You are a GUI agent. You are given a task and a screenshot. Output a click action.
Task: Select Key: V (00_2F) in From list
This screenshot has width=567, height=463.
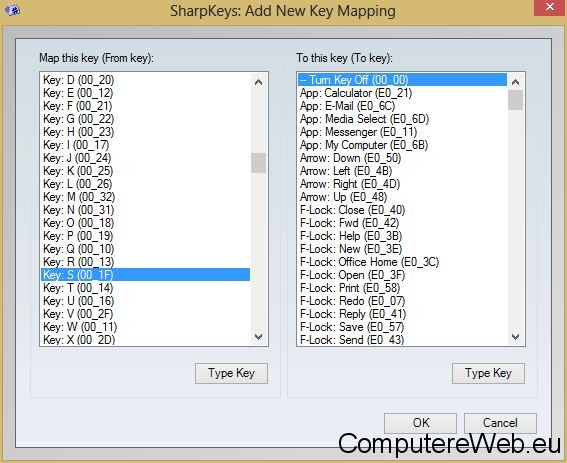pyautogui.click(x=145, y=314)
